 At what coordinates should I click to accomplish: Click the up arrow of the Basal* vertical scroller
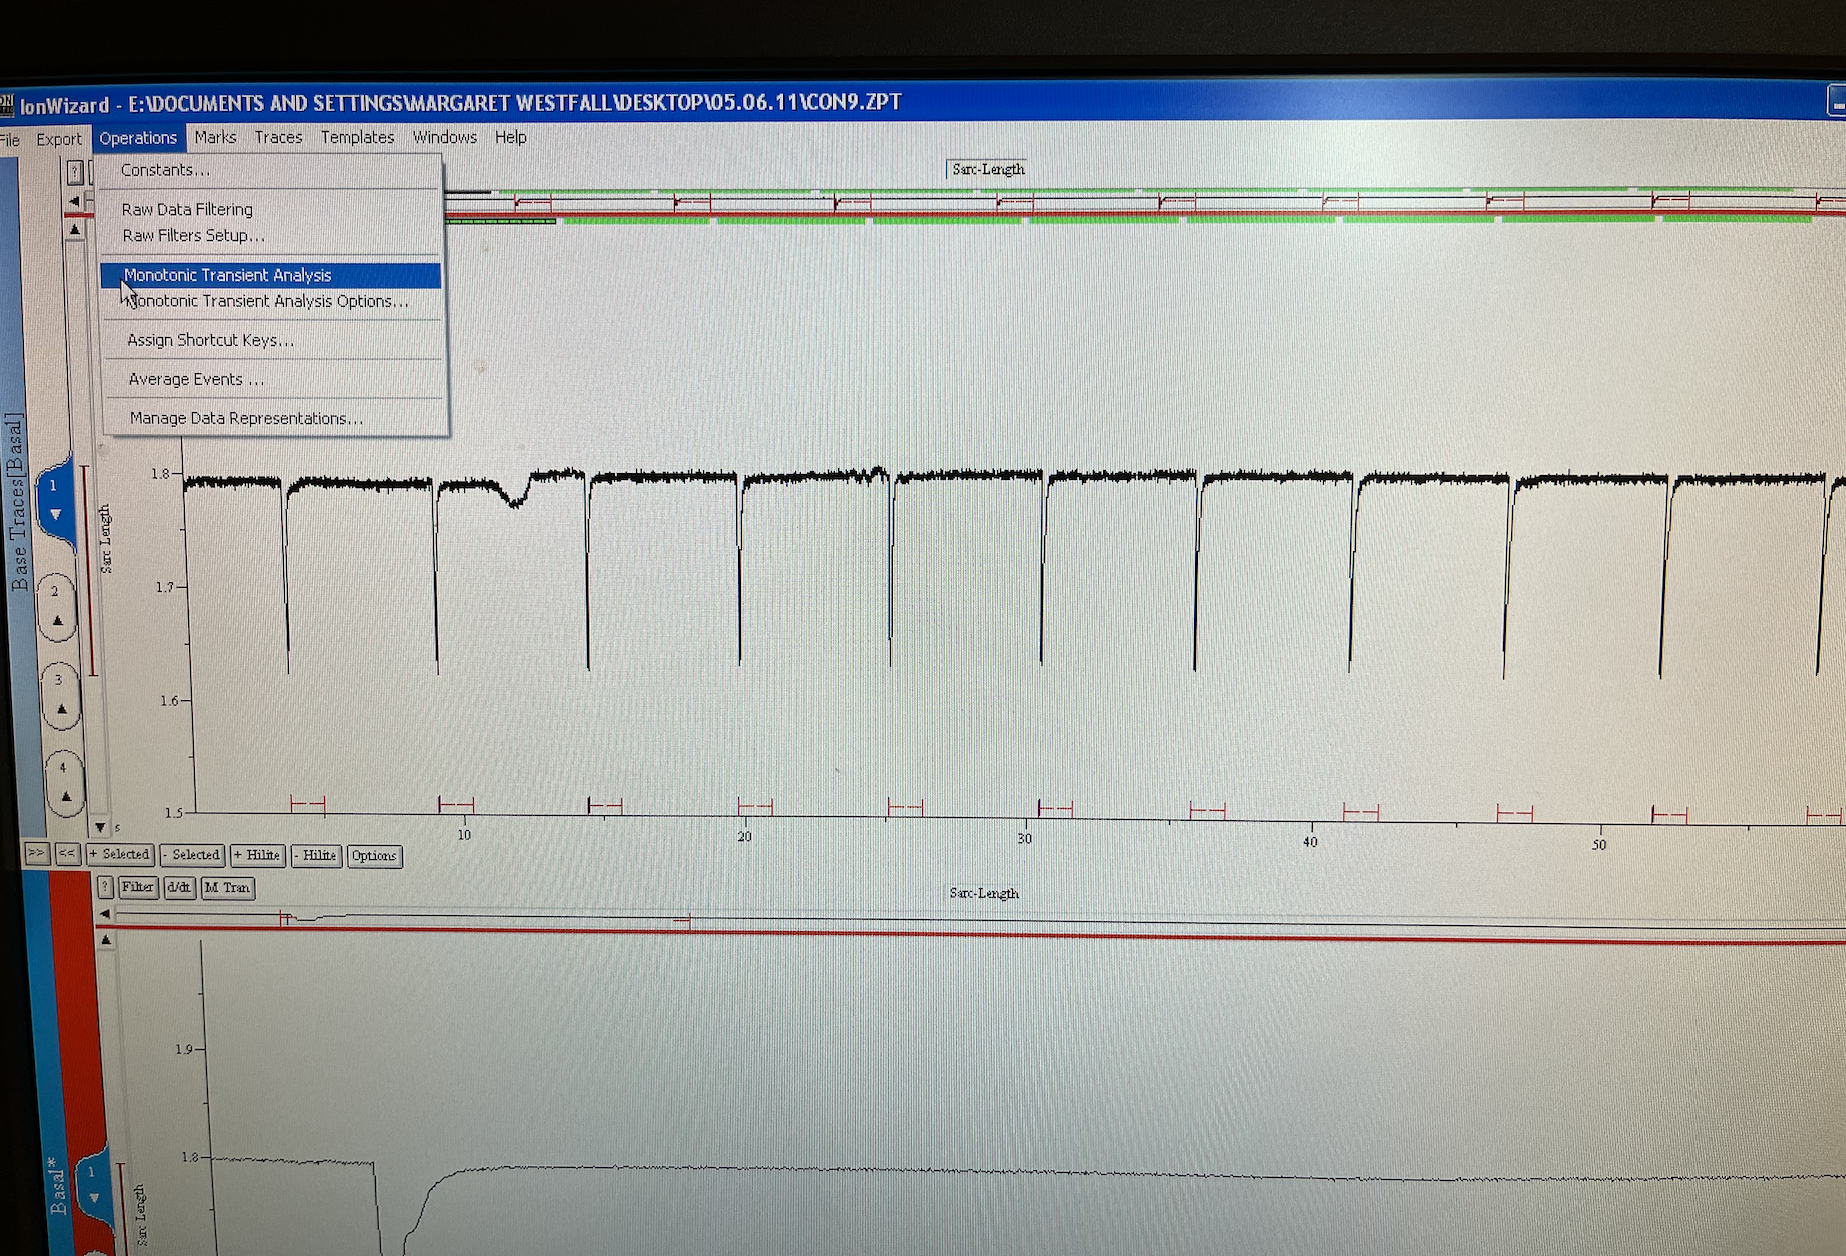coord(106,940)
